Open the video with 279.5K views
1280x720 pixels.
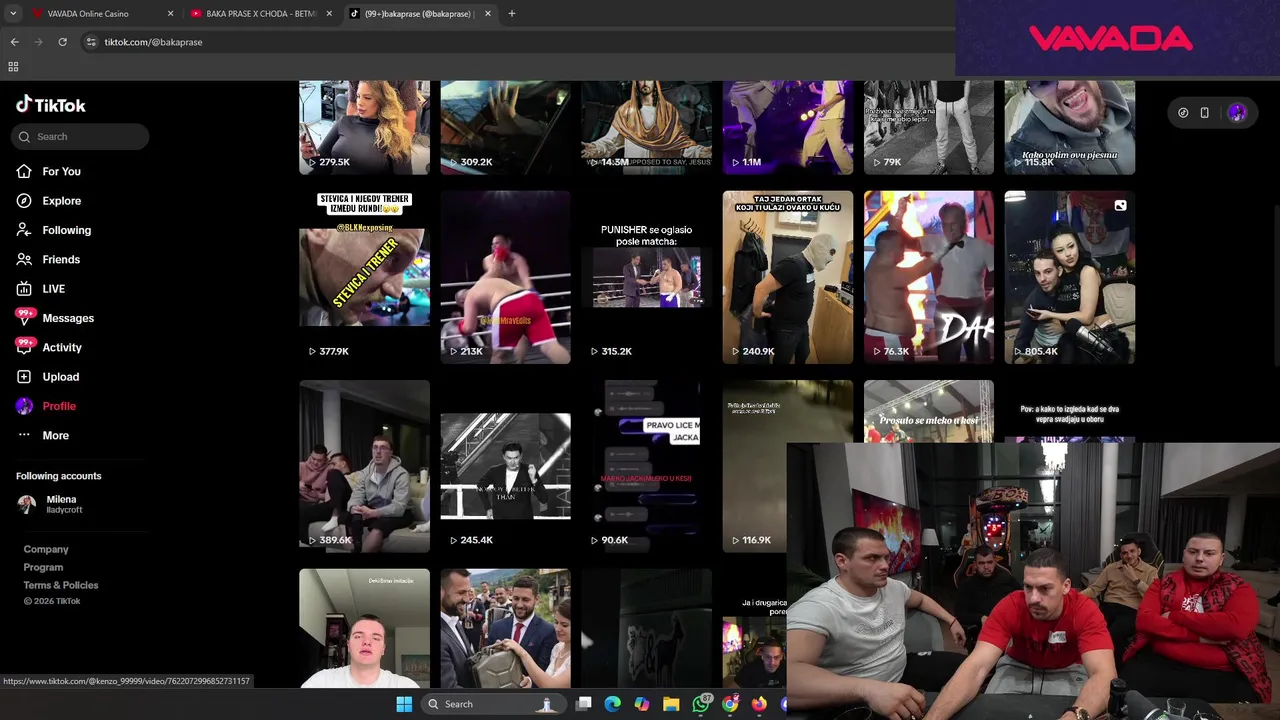click(364, 128)
